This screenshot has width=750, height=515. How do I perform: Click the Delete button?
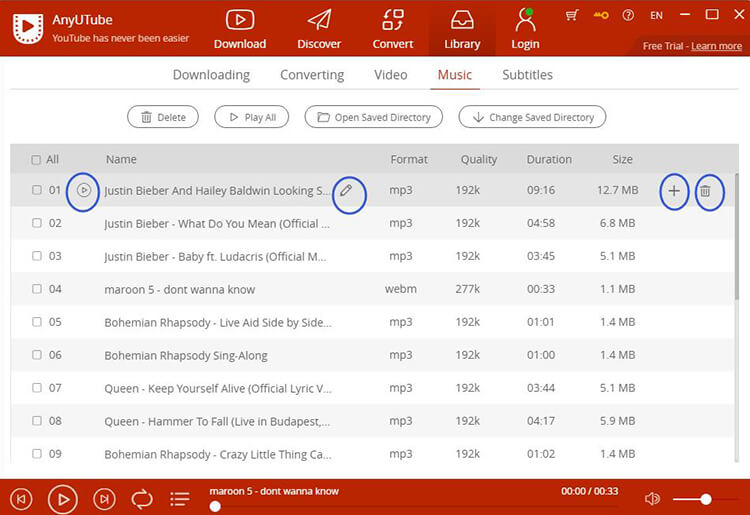(163, 117)
